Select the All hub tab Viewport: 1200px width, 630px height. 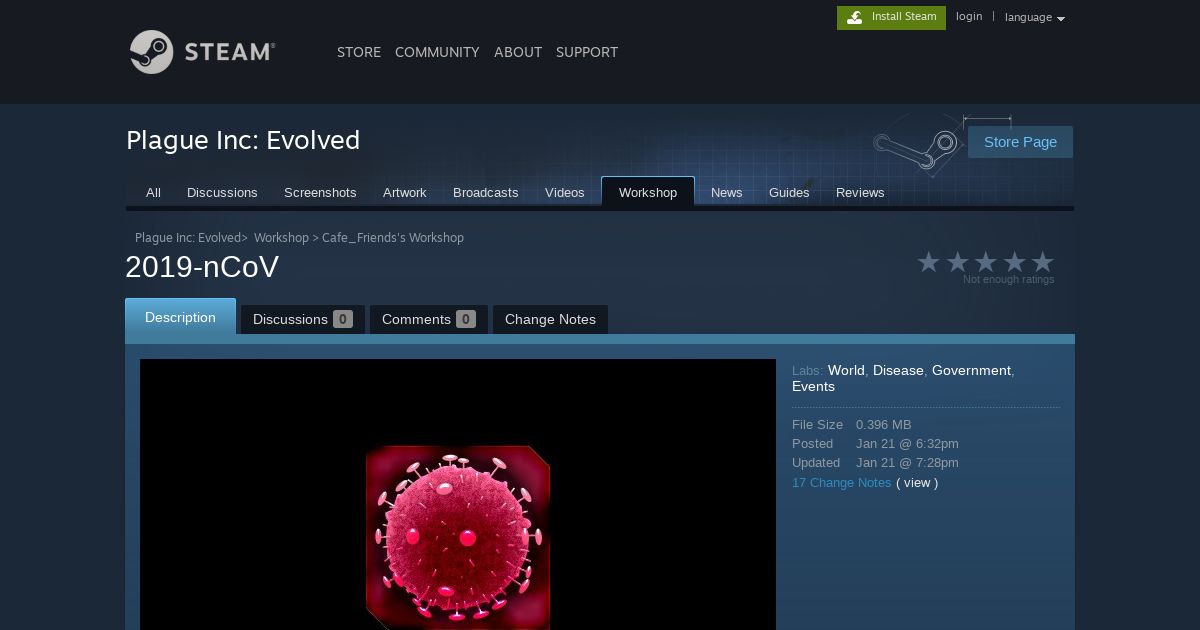pos(153,193)
